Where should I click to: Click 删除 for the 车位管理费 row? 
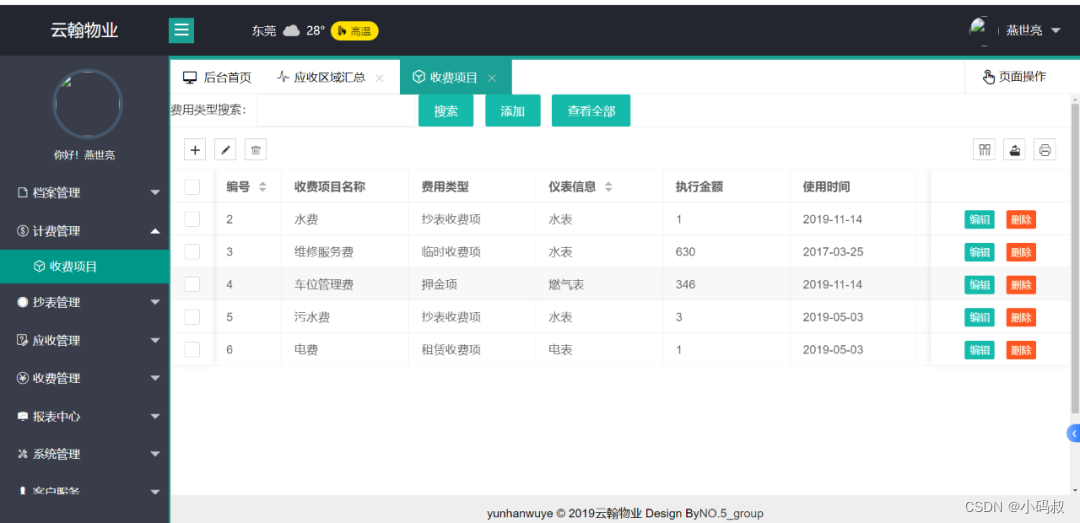[x=1021, y=285]
